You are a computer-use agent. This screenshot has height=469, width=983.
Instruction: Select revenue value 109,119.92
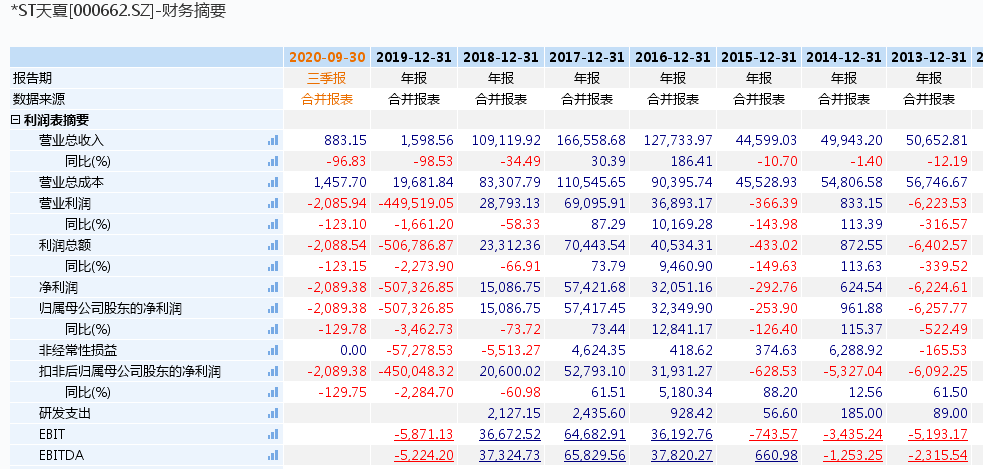tap(507, 140)
